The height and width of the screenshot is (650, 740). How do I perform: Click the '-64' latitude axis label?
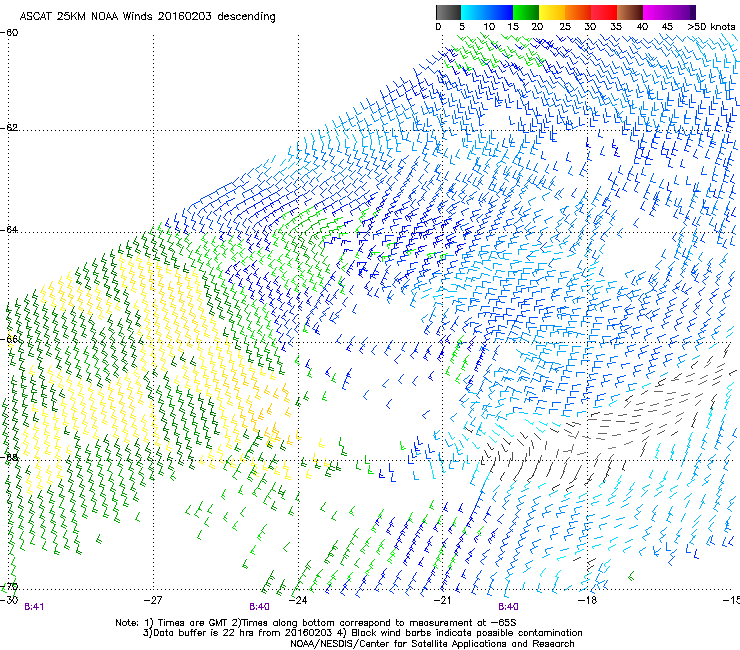click(x=9, y=230)
